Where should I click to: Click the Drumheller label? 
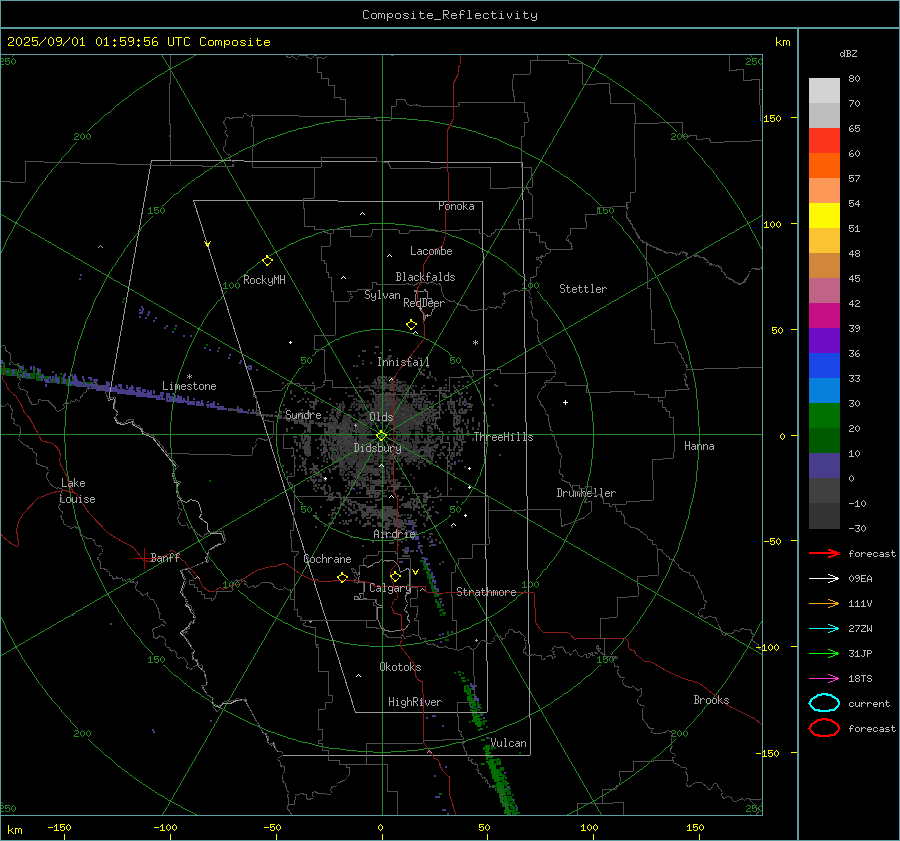[586, 493]
